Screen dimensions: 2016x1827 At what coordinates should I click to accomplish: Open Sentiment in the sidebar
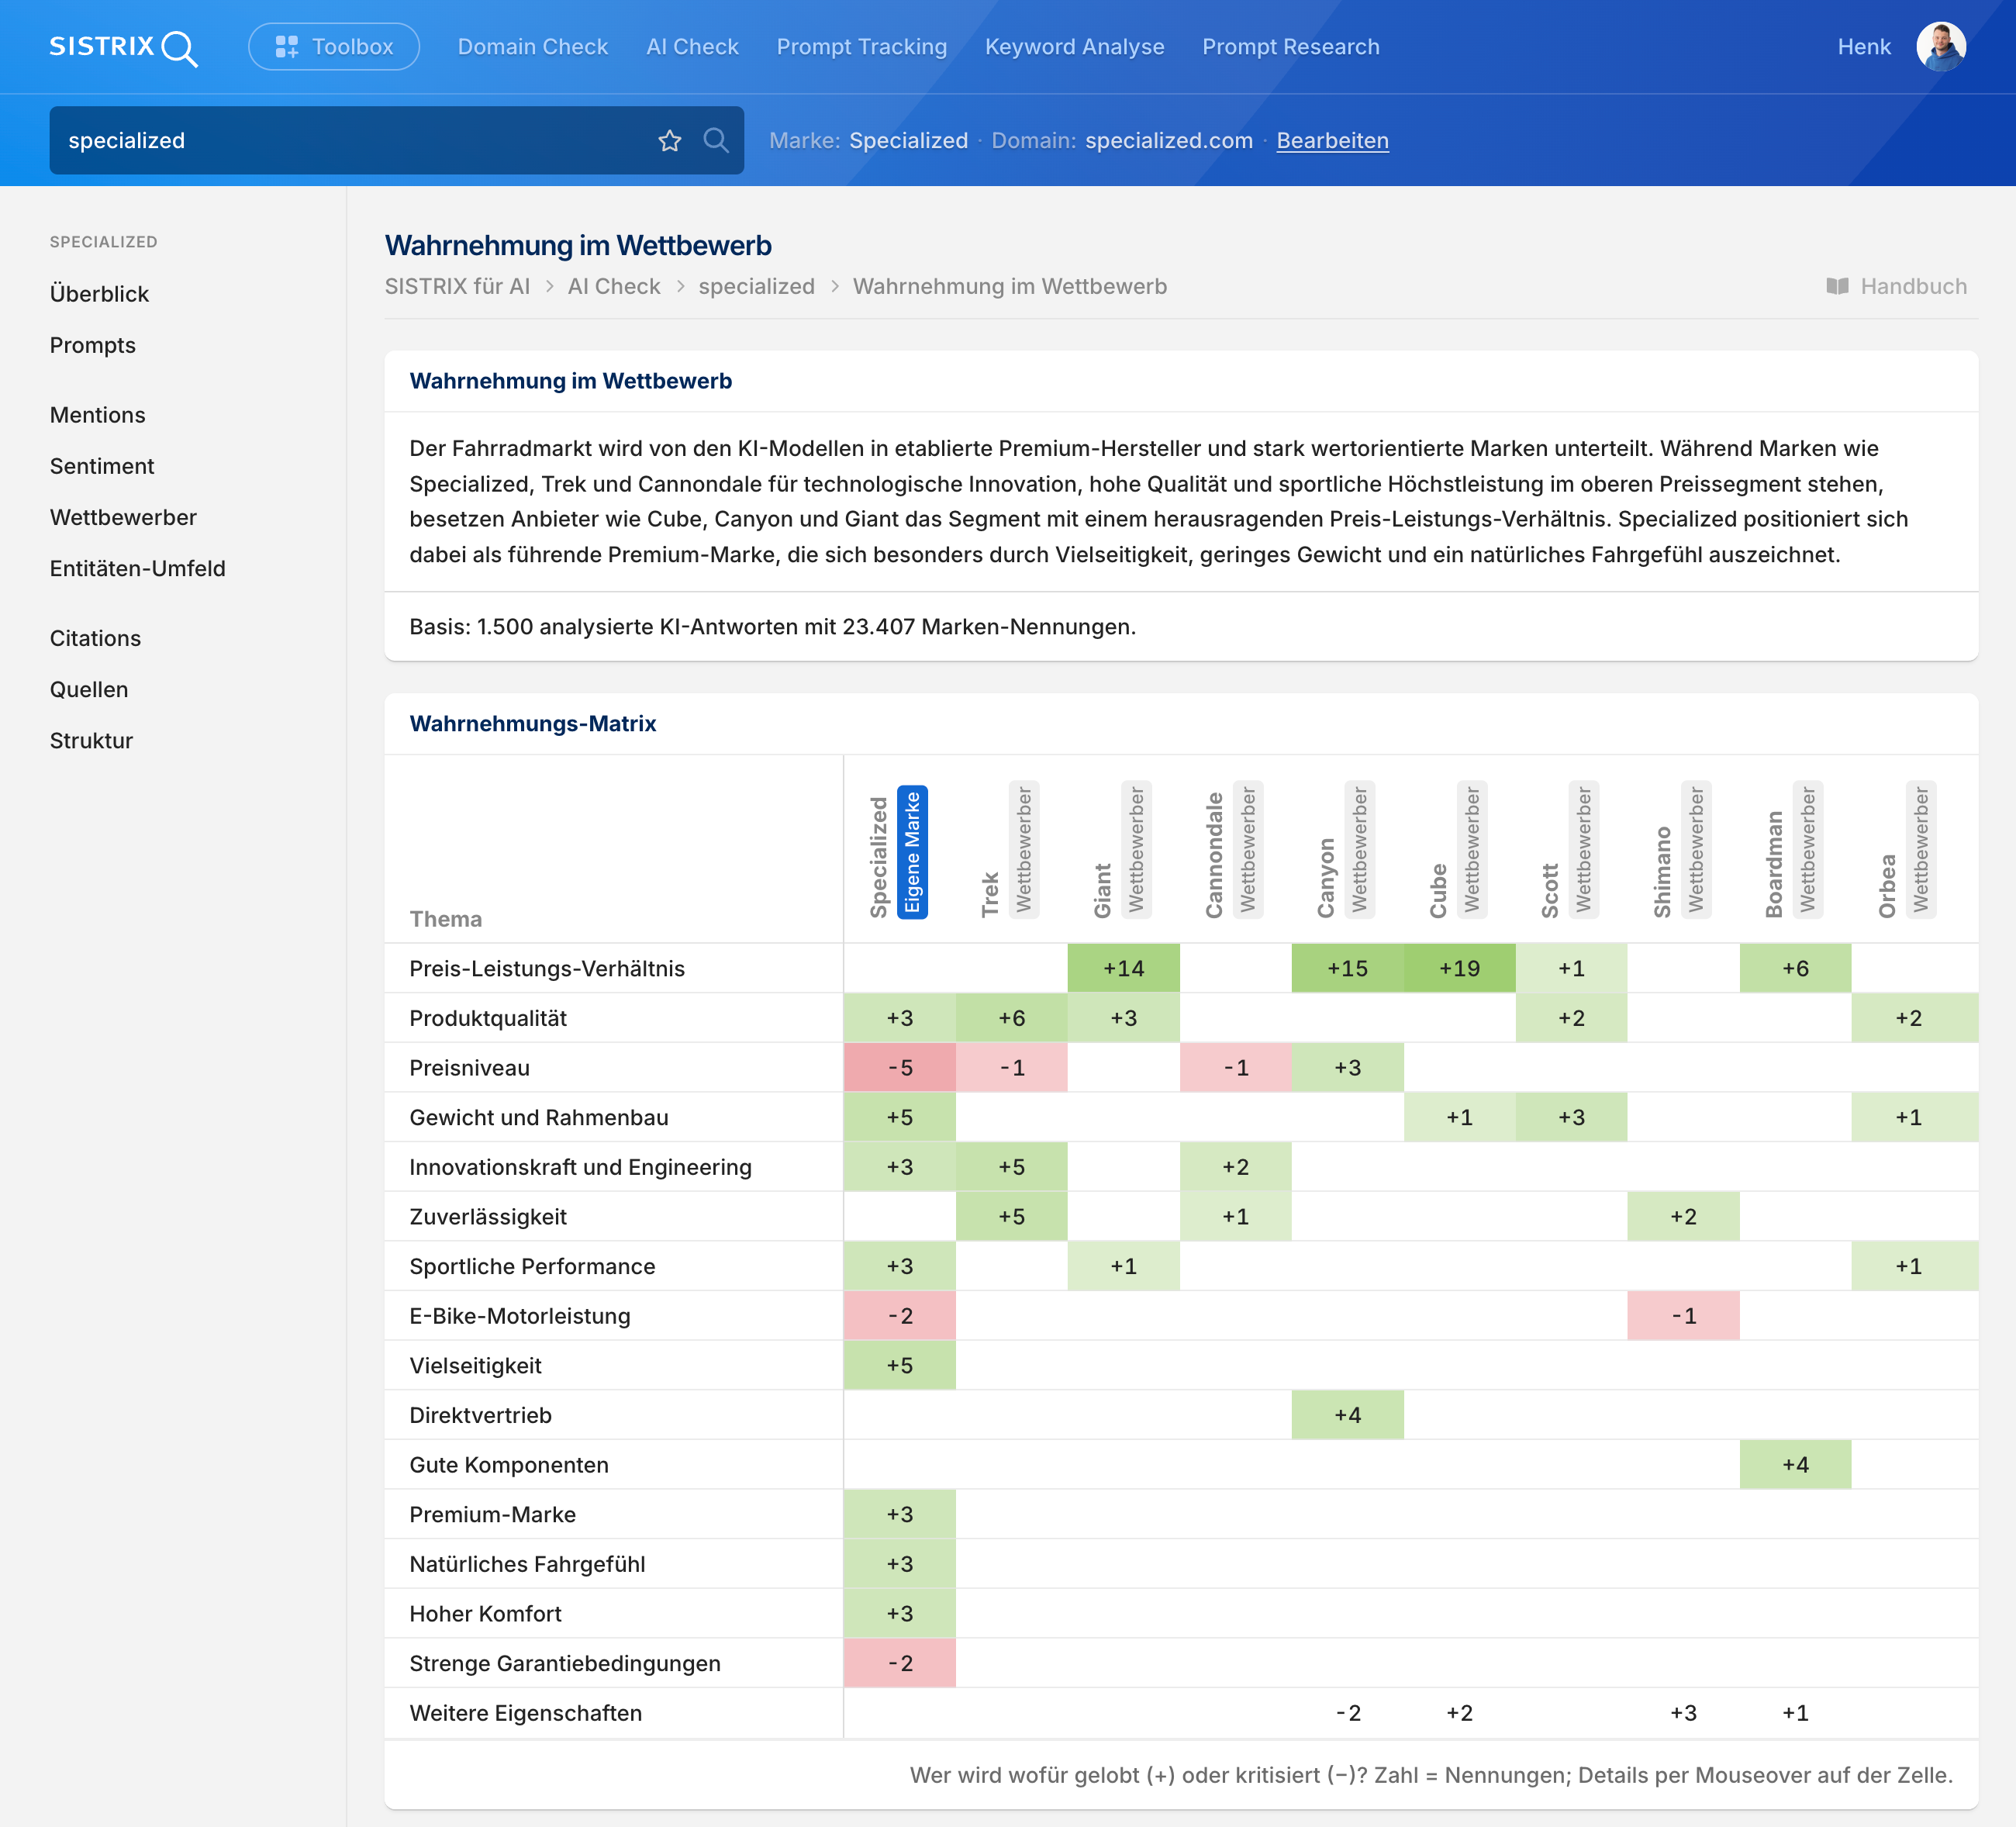tap(102, 466)
